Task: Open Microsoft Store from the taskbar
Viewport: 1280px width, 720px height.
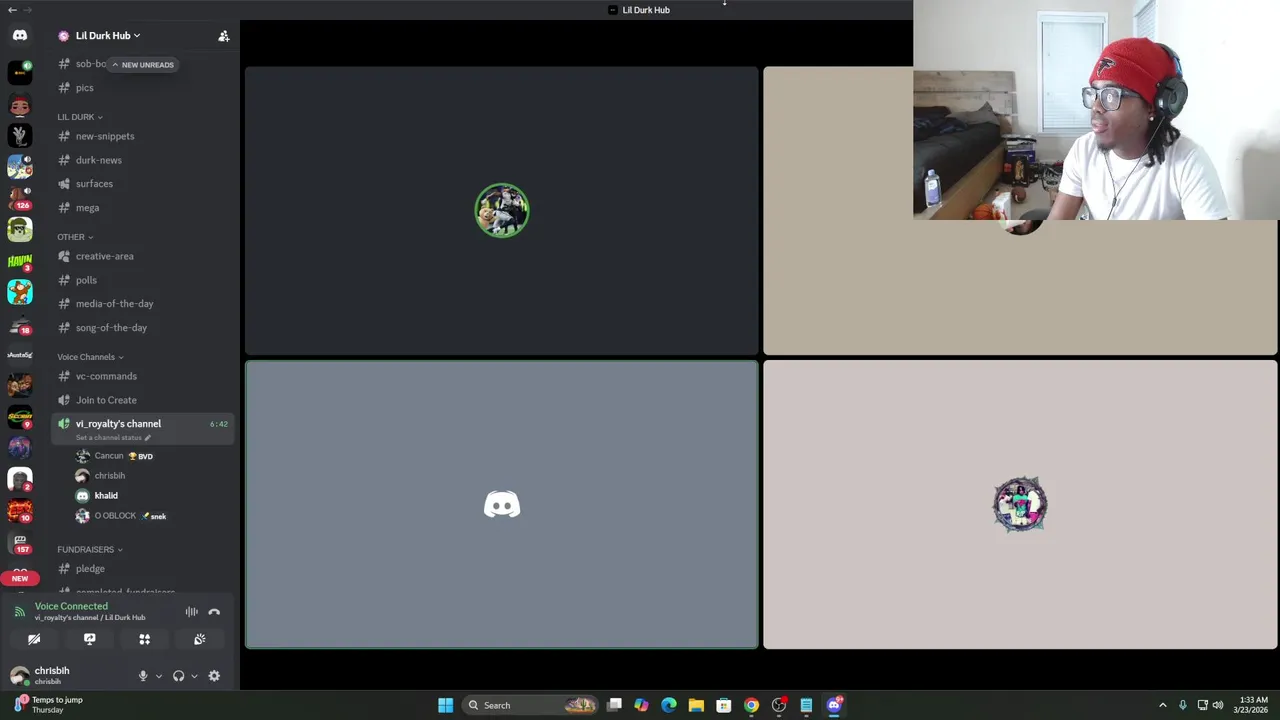Action: pyautogui.click(x=724, y=705)
